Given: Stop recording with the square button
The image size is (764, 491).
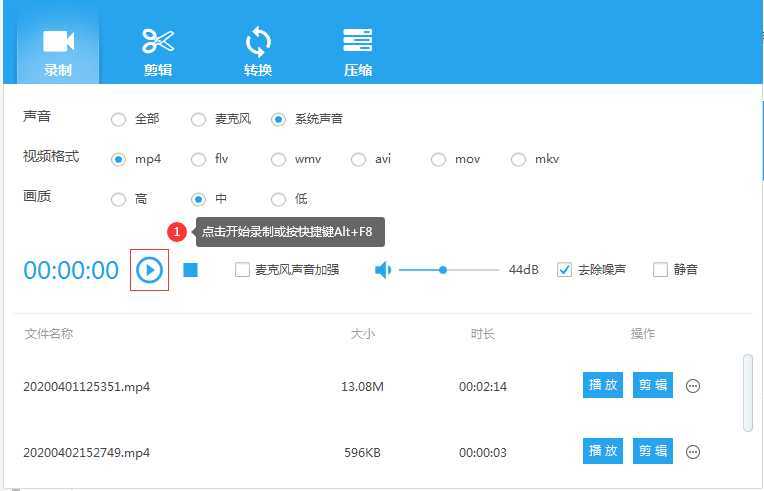Looking at the screenshot, I should click(x=191, y=270).
